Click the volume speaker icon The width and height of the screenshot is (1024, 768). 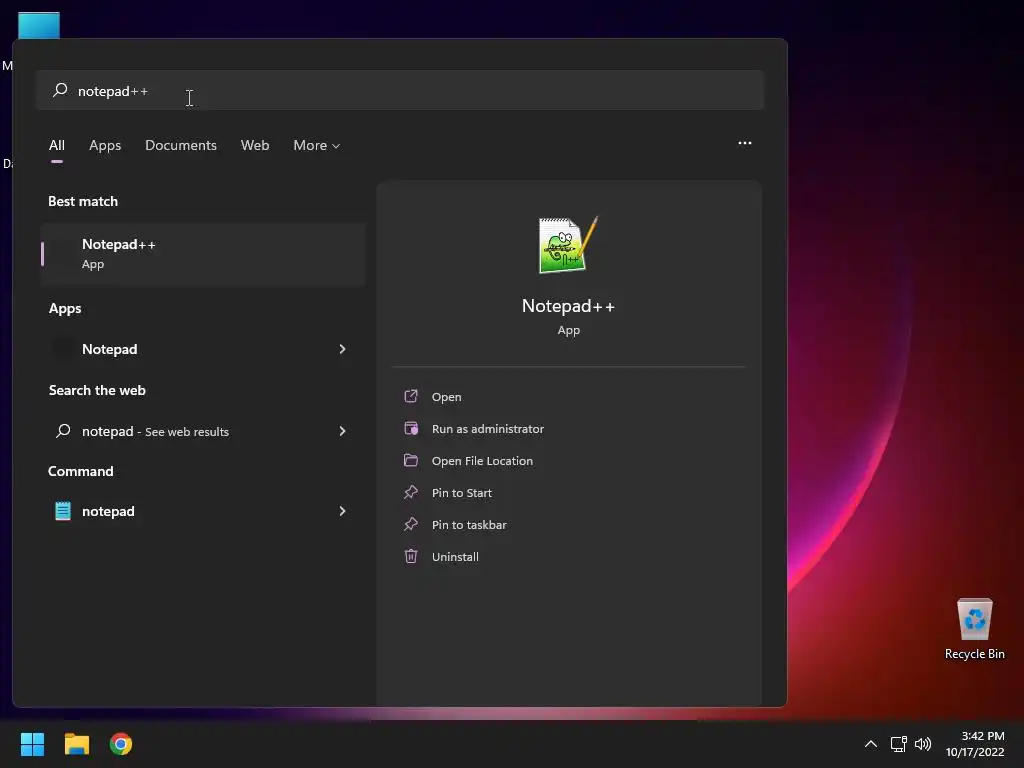pos(923,744)
